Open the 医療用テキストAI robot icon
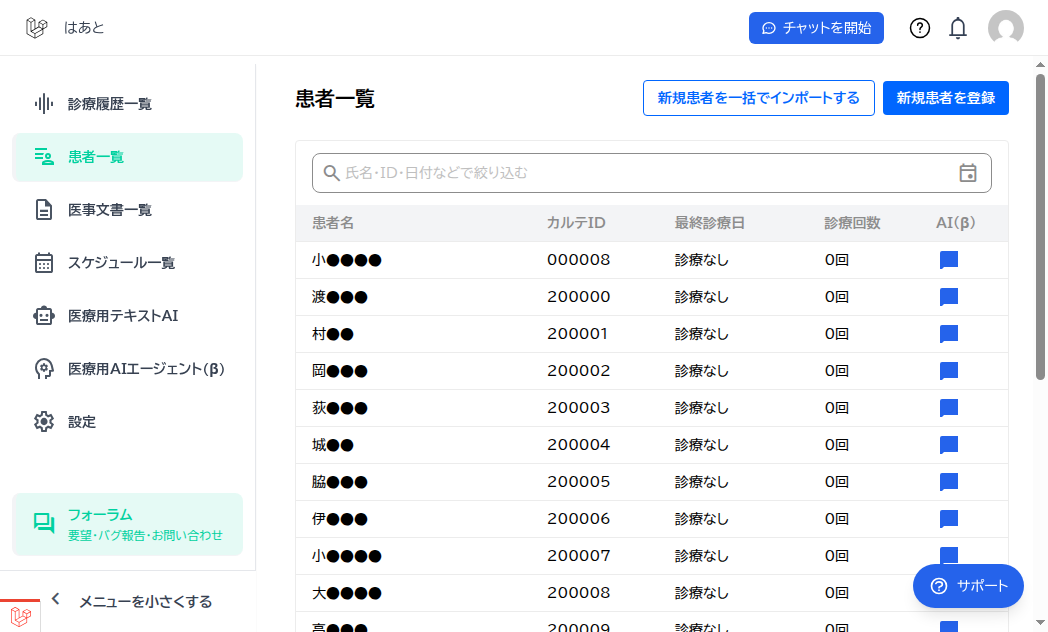 click(x=43, y=315)
